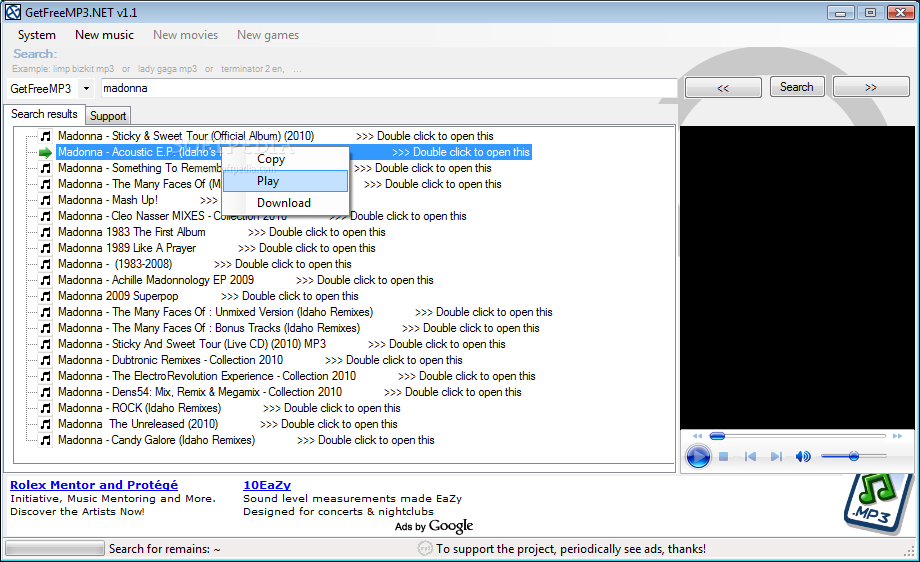Skip to next track in the player
920x562 pixels.
coord(776,456)
